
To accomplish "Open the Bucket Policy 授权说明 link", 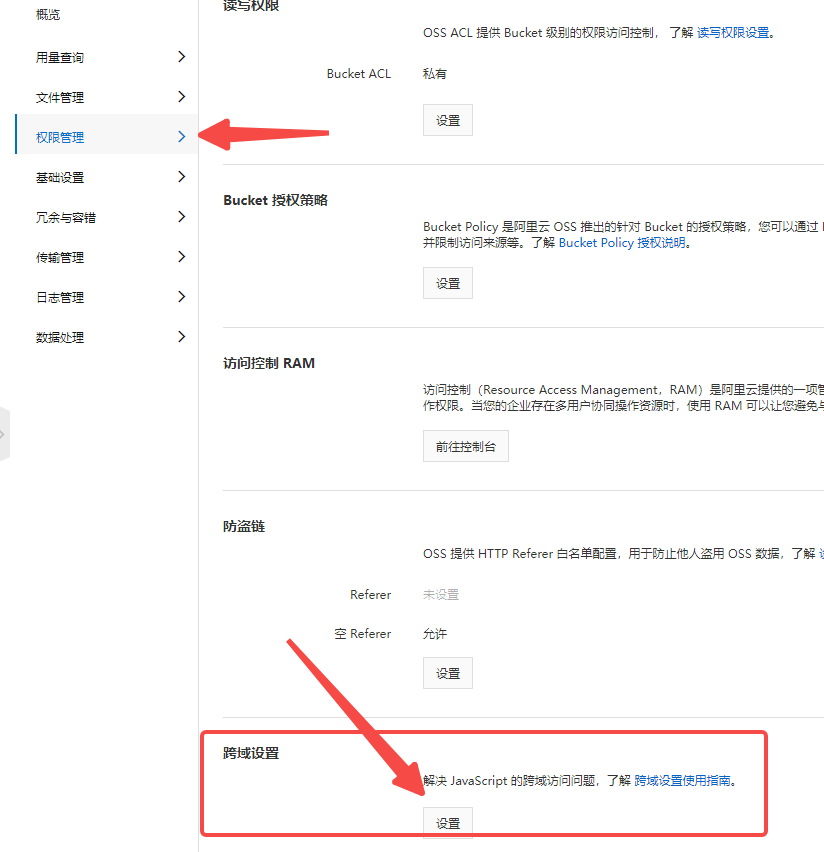I will tap(622, 243).
